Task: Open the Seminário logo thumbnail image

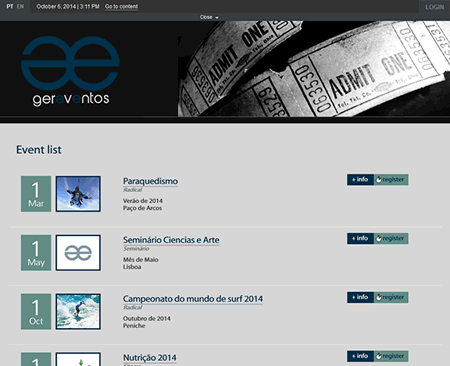Action: [x=78, y=253]
